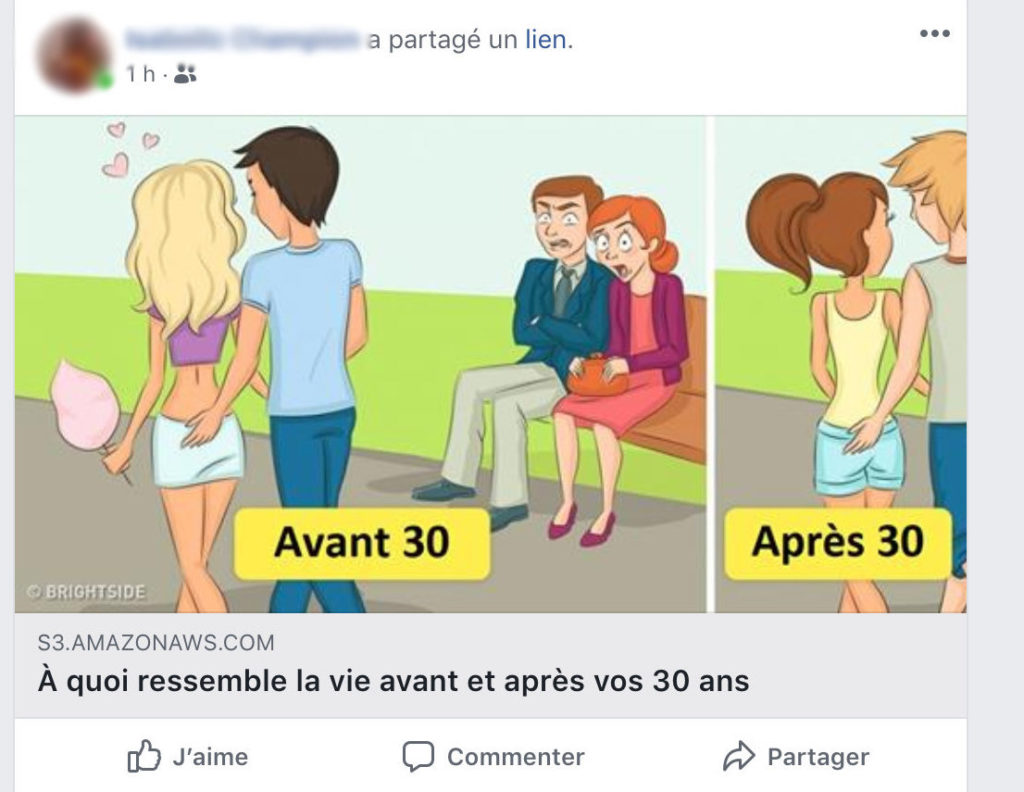Click the S3.AMAZONAWS.COM source domain
Image resolution: width=1024 pixels, height=792 pixels.
tap(155, 642)
